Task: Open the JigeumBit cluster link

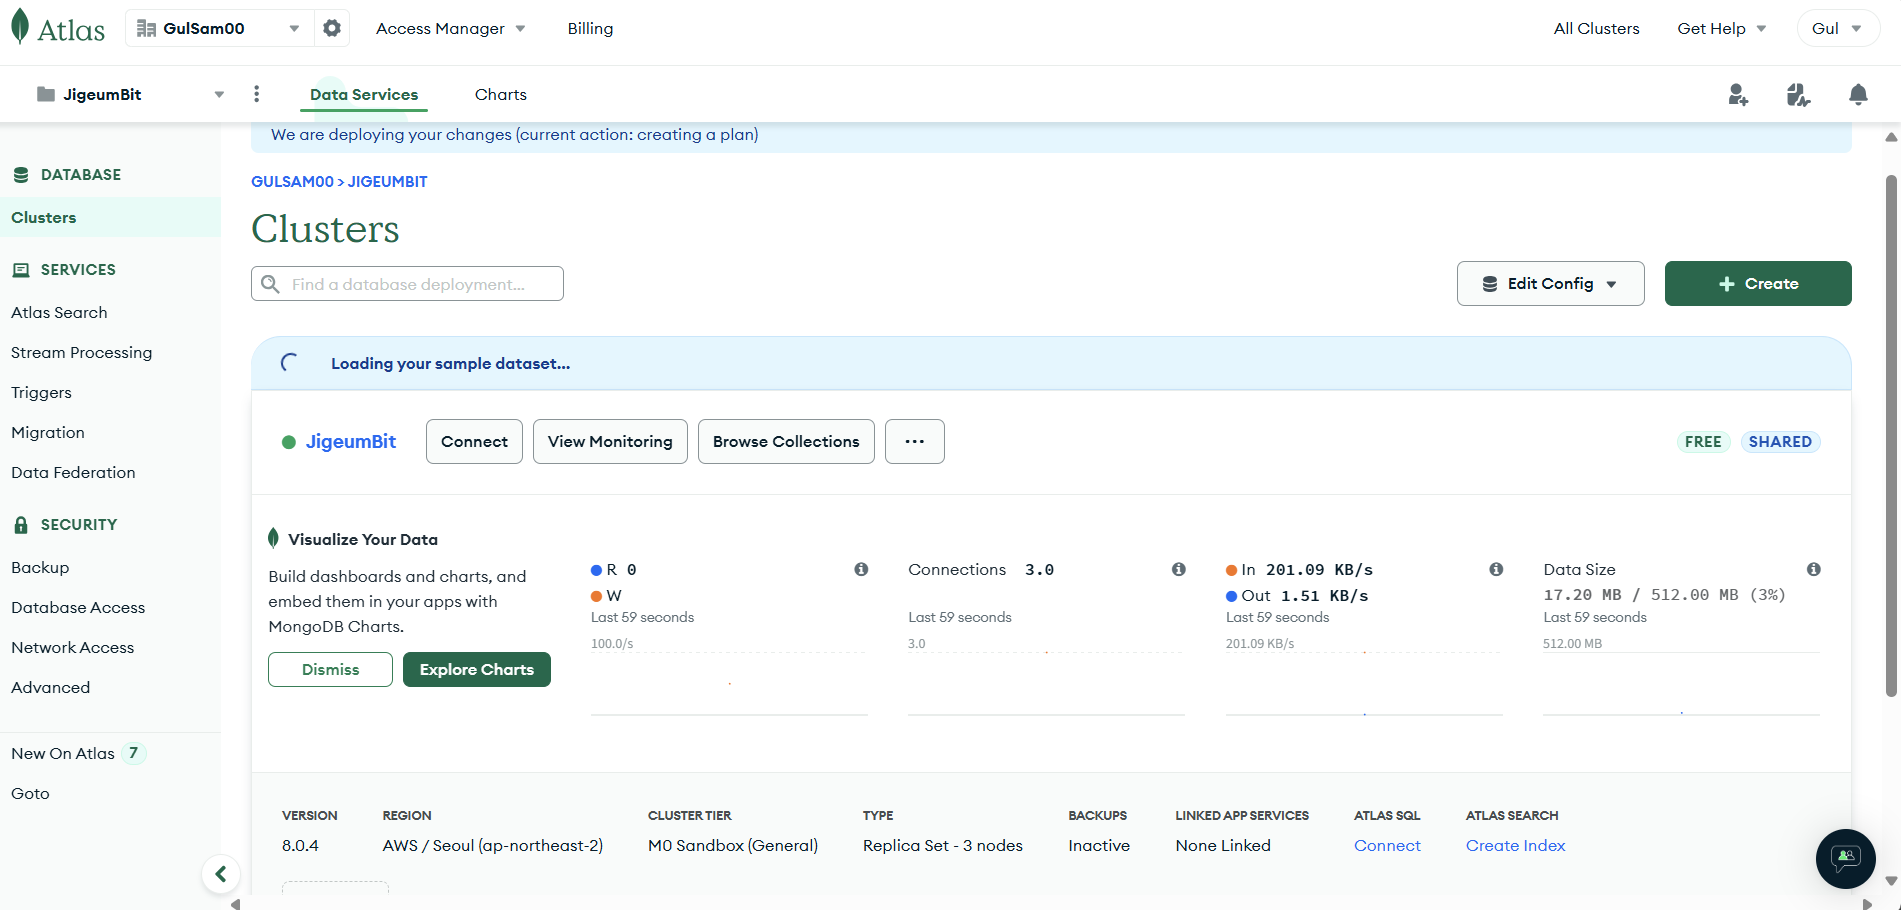Action: pyautogui.click(x=351, y=441)
